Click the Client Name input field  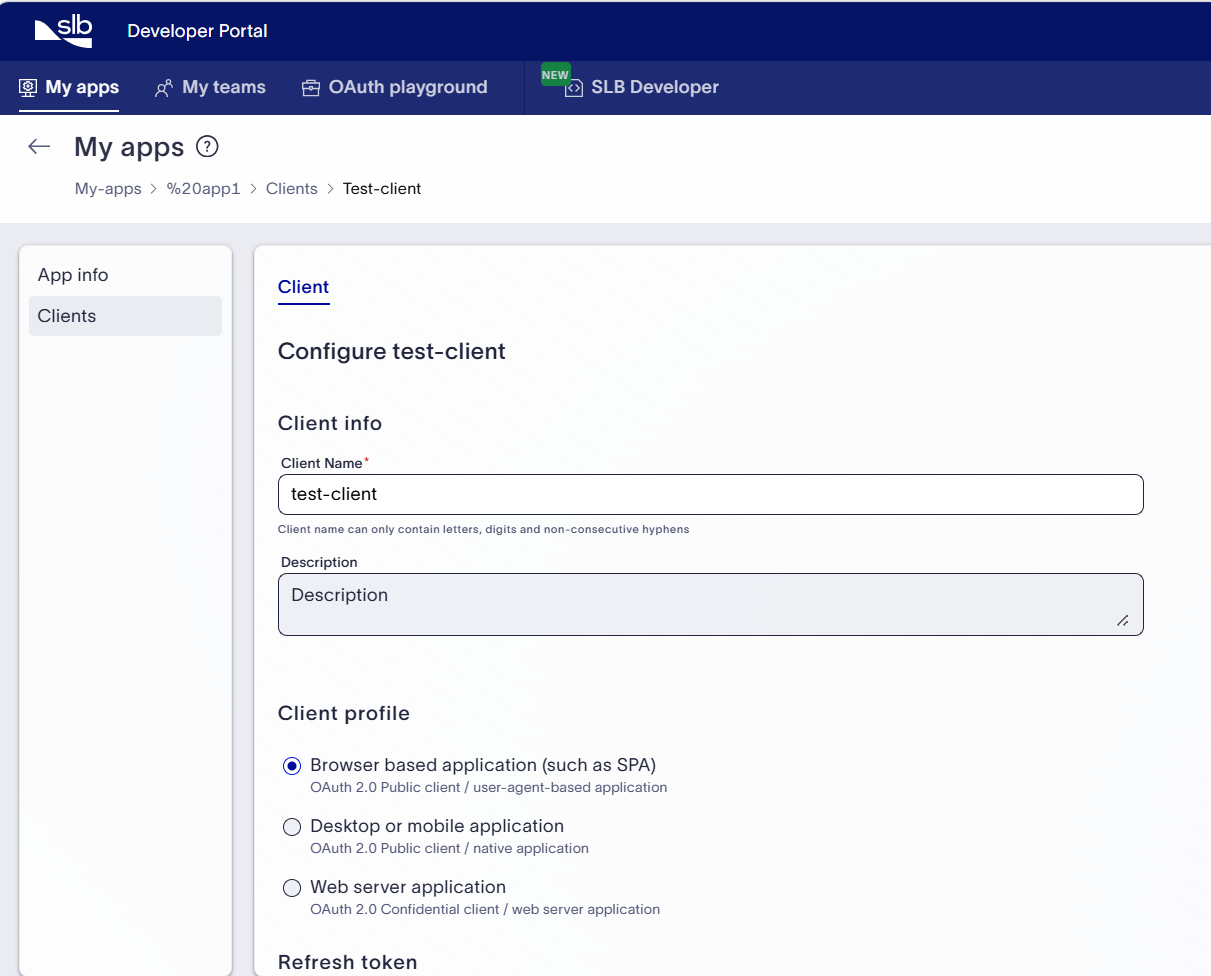point(710,494)
